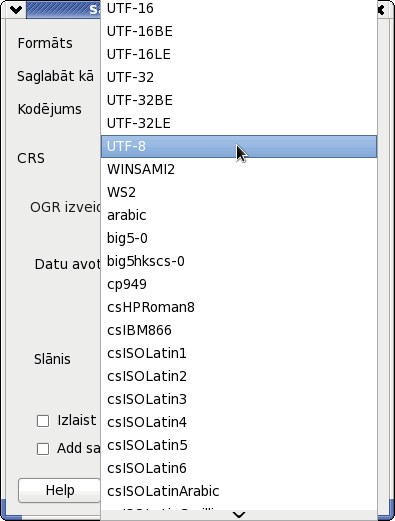Pick the UTF-16BE encoding entry
The width and height of the screenshot is (395, 521).
(239, 32)
